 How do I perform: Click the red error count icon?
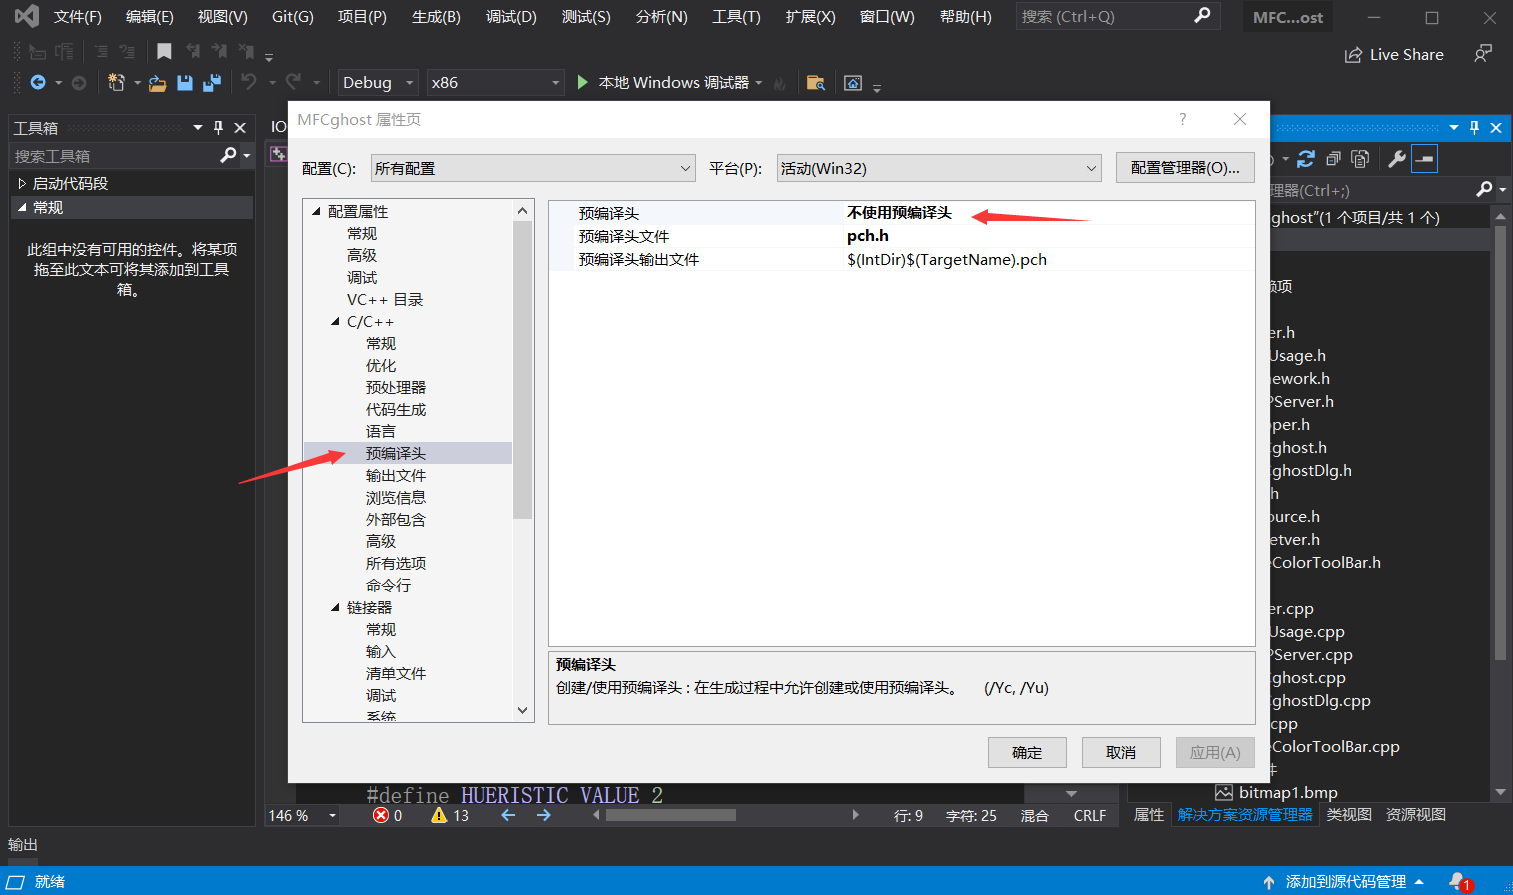point(381,816)
